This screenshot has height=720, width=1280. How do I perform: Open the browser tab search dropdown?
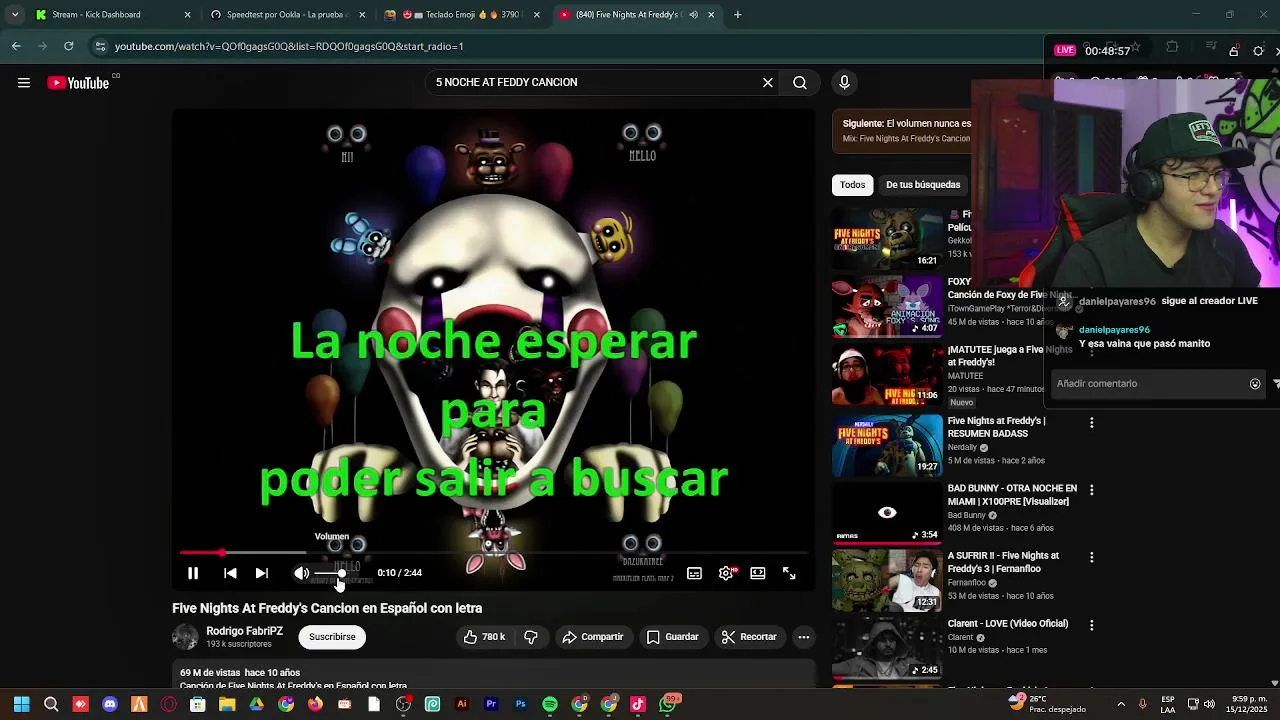15,15
